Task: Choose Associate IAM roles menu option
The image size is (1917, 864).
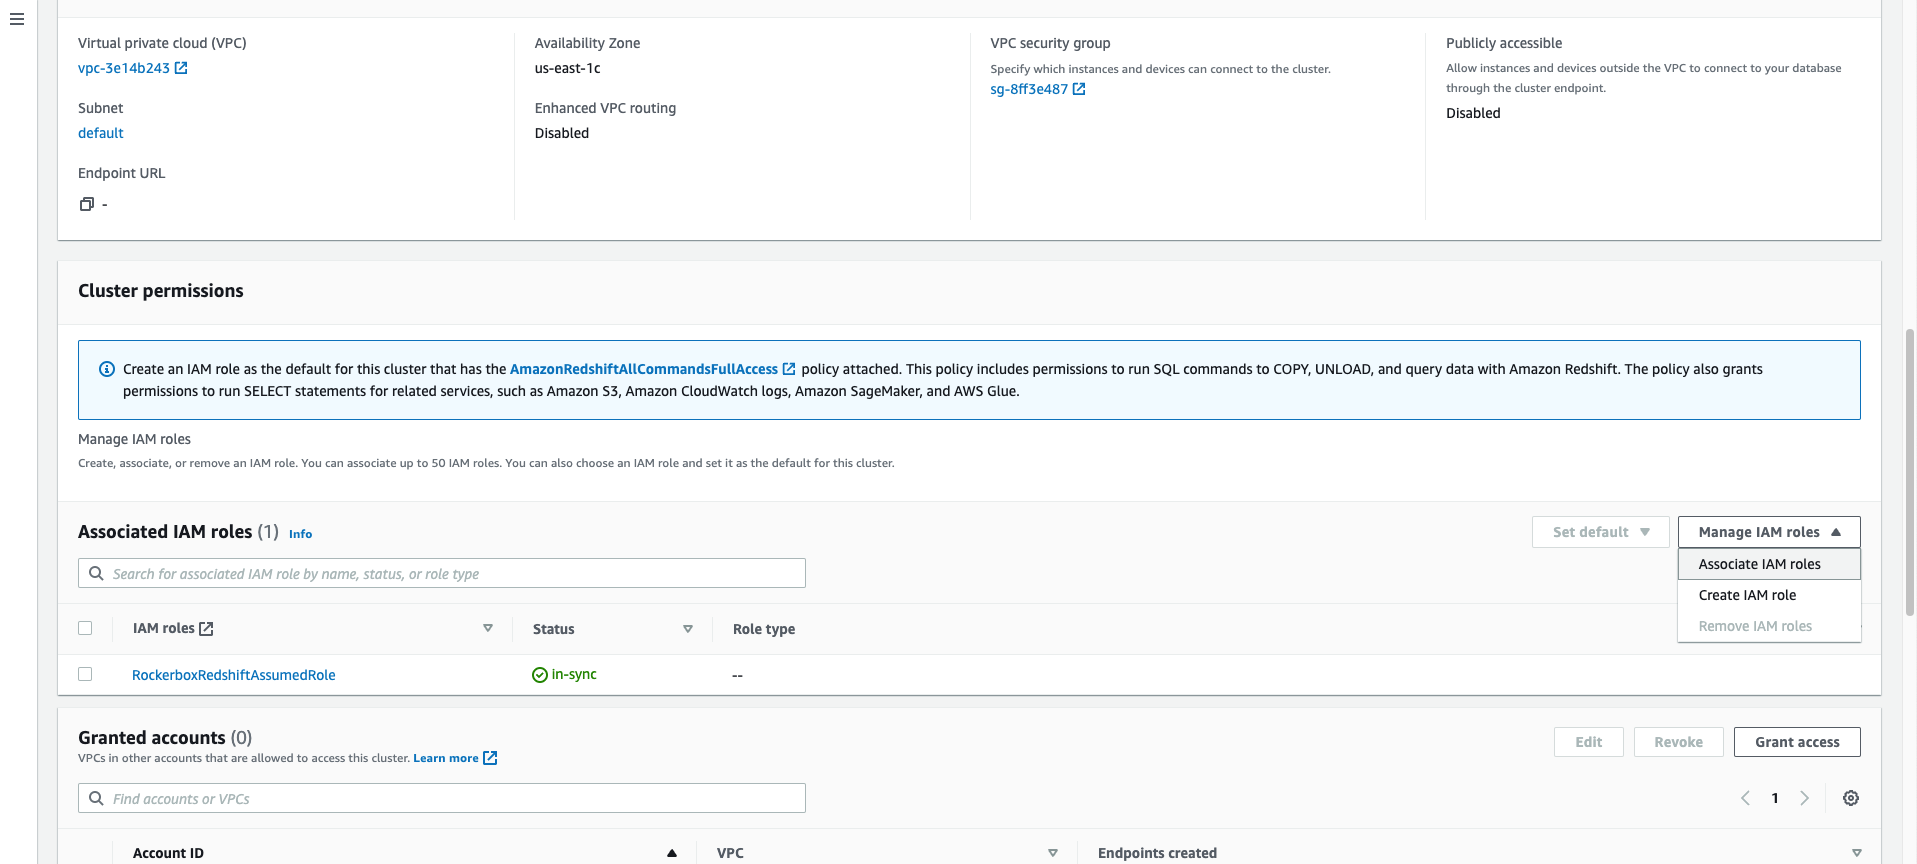Action: point(1769,564)
